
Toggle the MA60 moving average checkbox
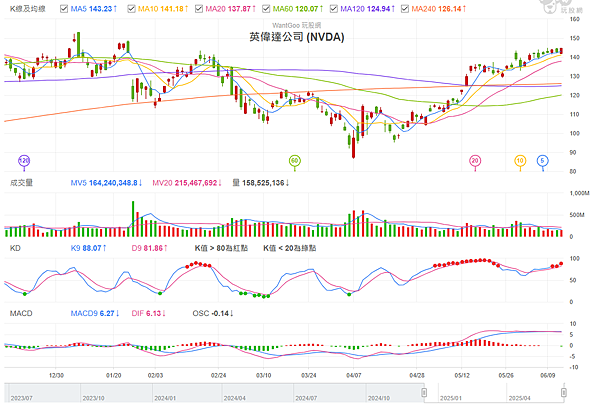[266, 8]
